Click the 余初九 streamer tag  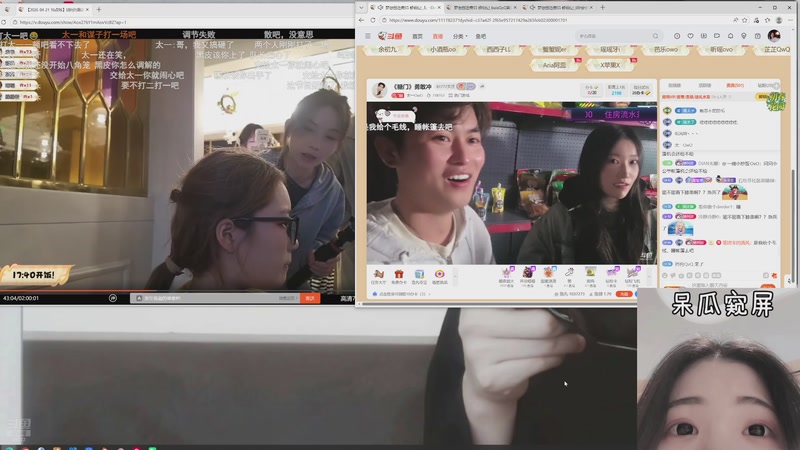(388, 49)
